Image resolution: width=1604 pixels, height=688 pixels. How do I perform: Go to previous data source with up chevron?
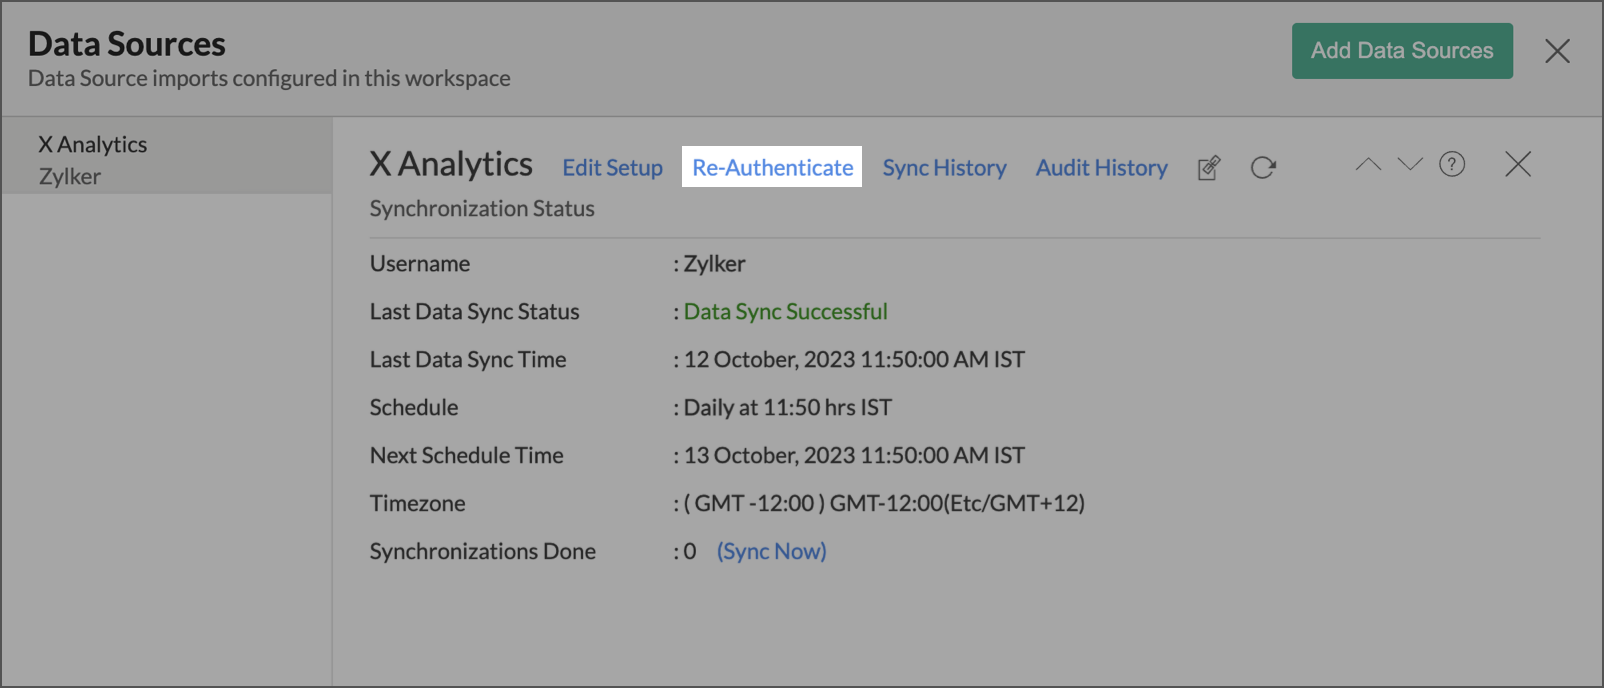pos(1368,164)
